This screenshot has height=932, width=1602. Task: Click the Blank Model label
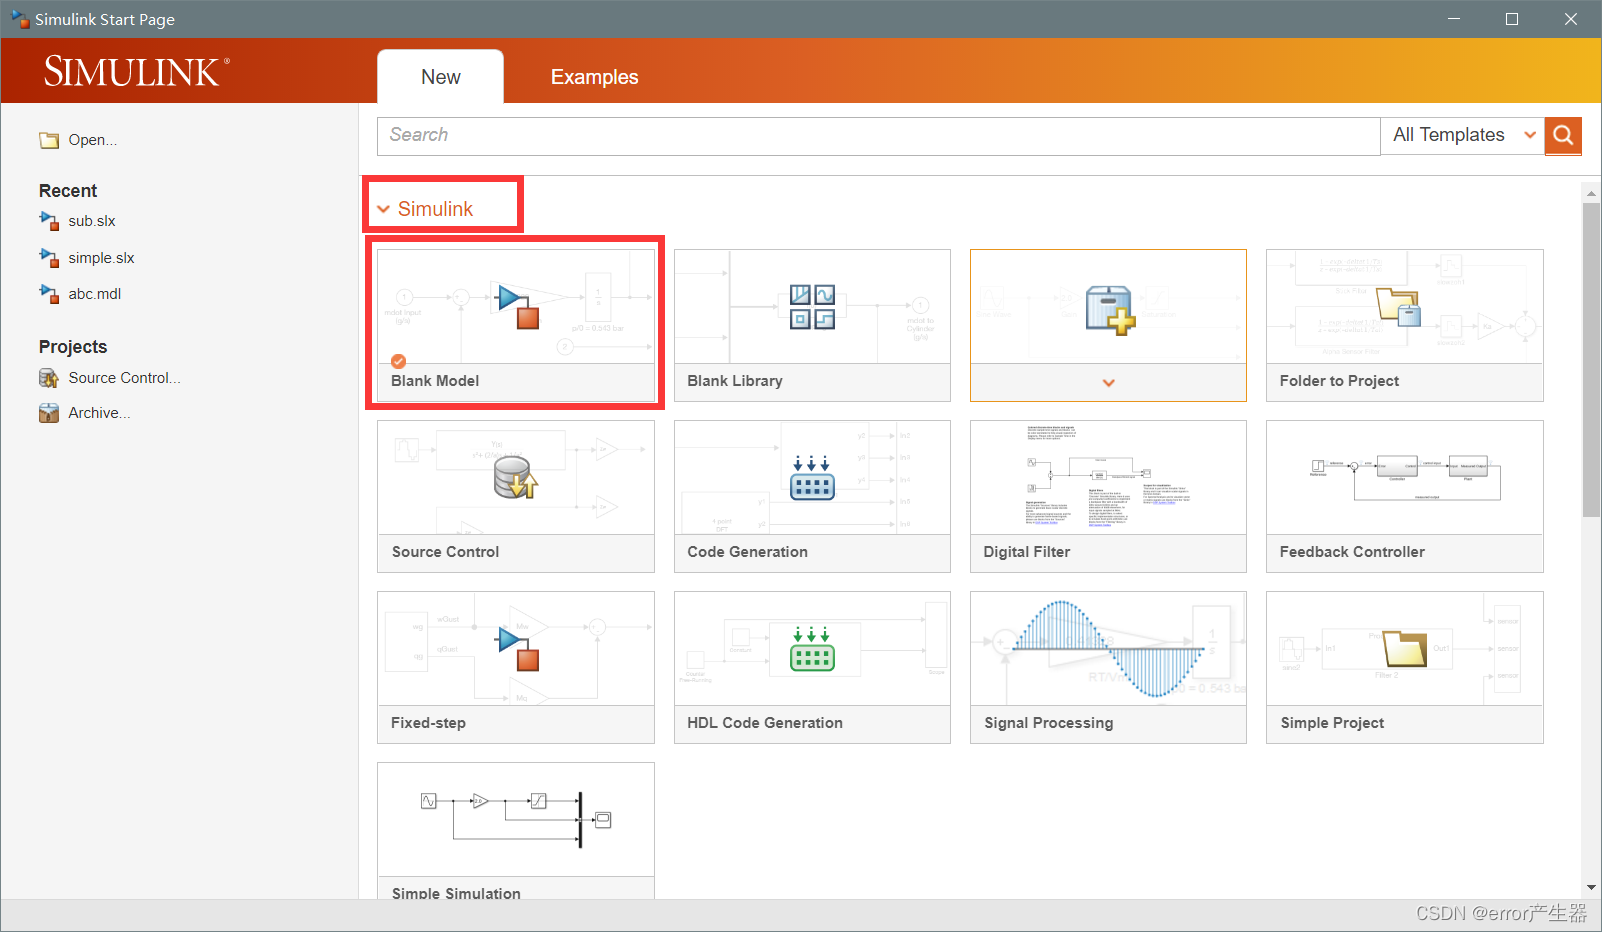(435, 381)
